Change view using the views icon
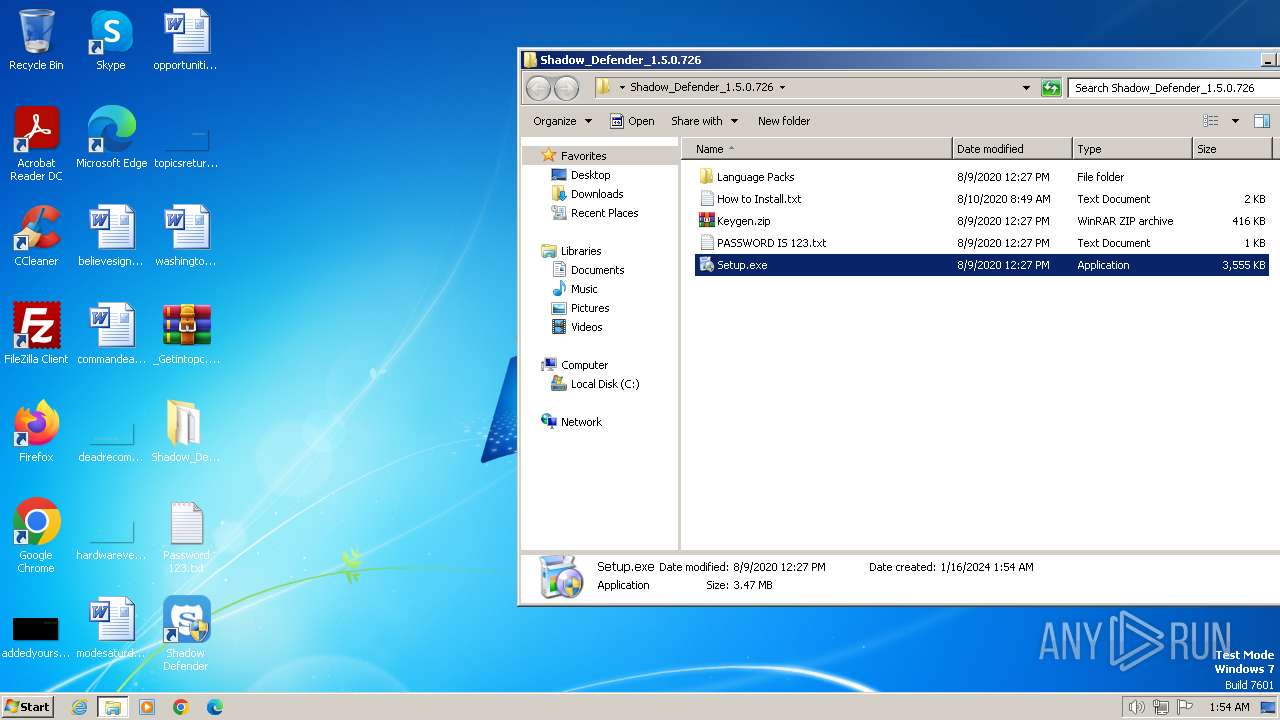This screenshot has width=1280, height=720. pyautogui.click(x=1211, y=121)
